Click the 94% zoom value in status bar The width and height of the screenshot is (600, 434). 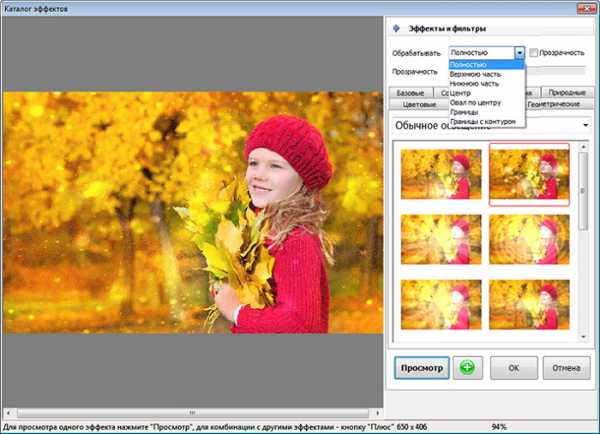click(x=499, y=427)
